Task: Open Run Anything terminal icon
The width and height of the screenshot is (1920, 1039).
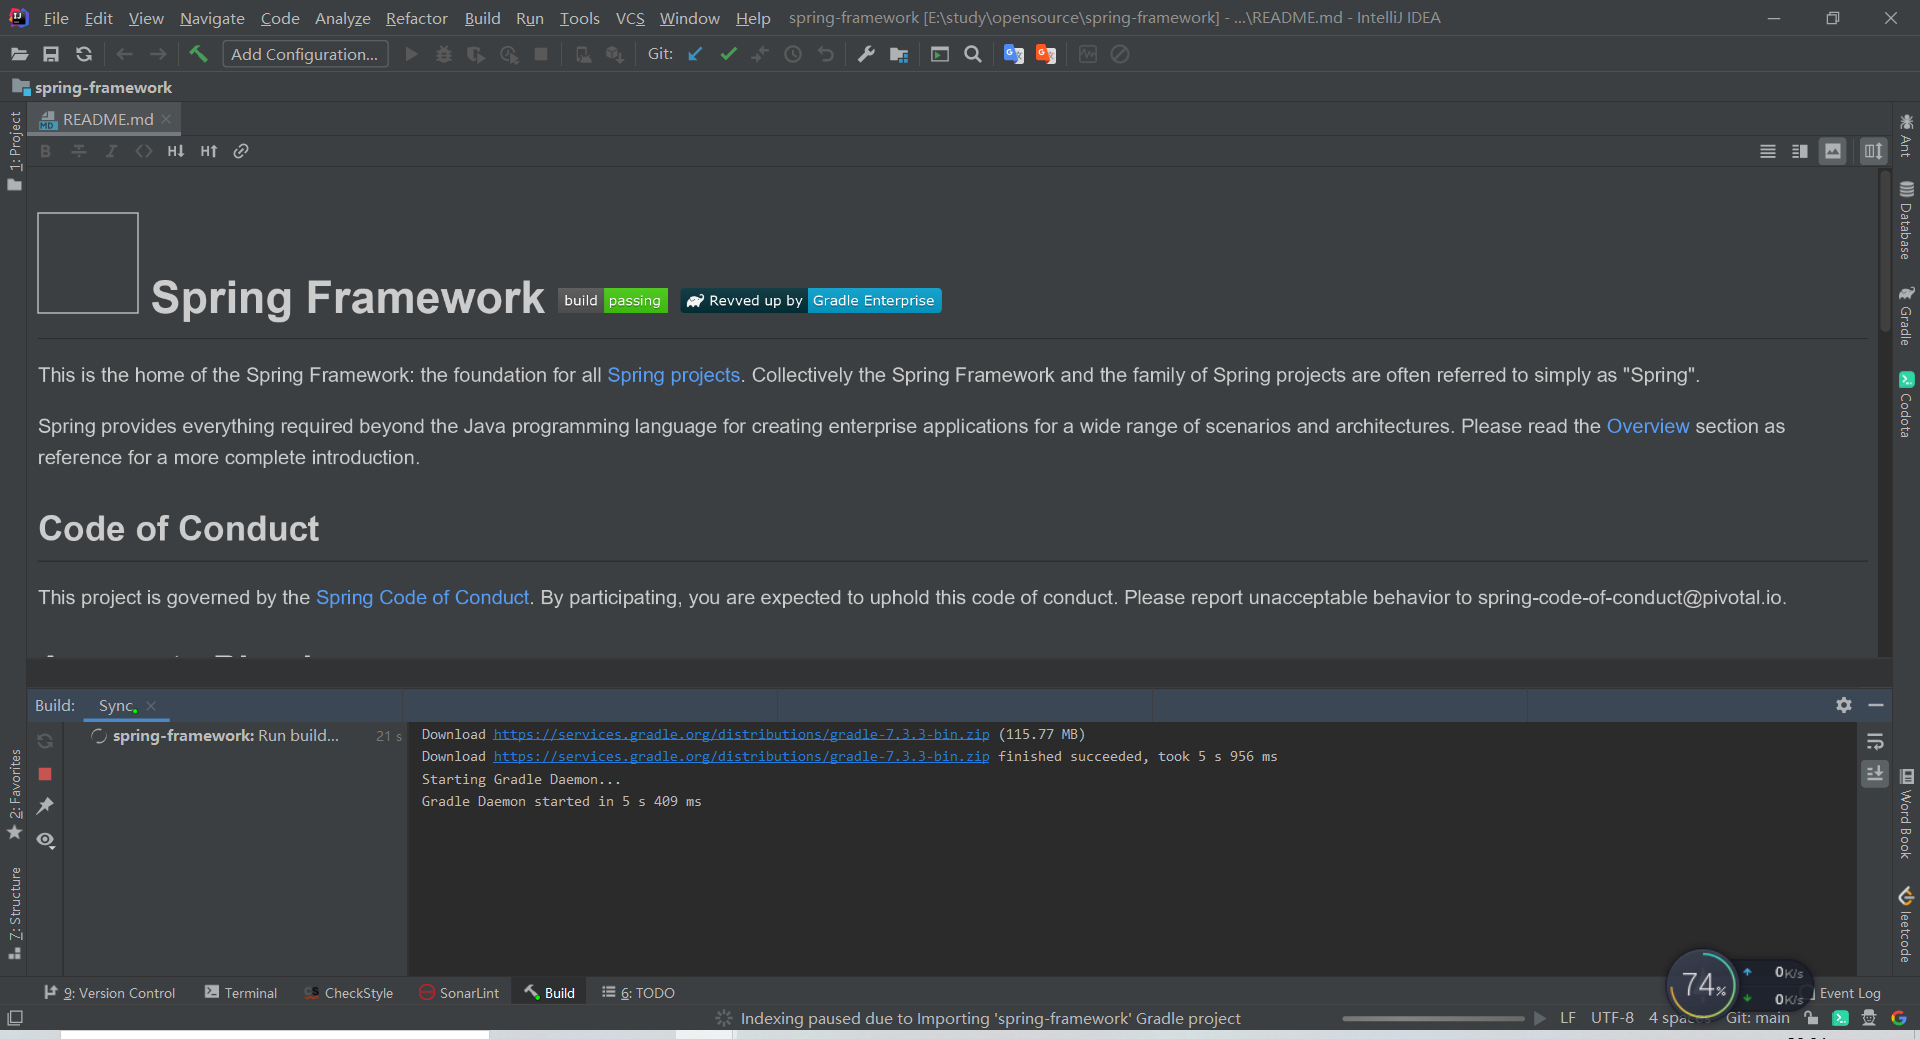Action: click(x=940, y=54)
